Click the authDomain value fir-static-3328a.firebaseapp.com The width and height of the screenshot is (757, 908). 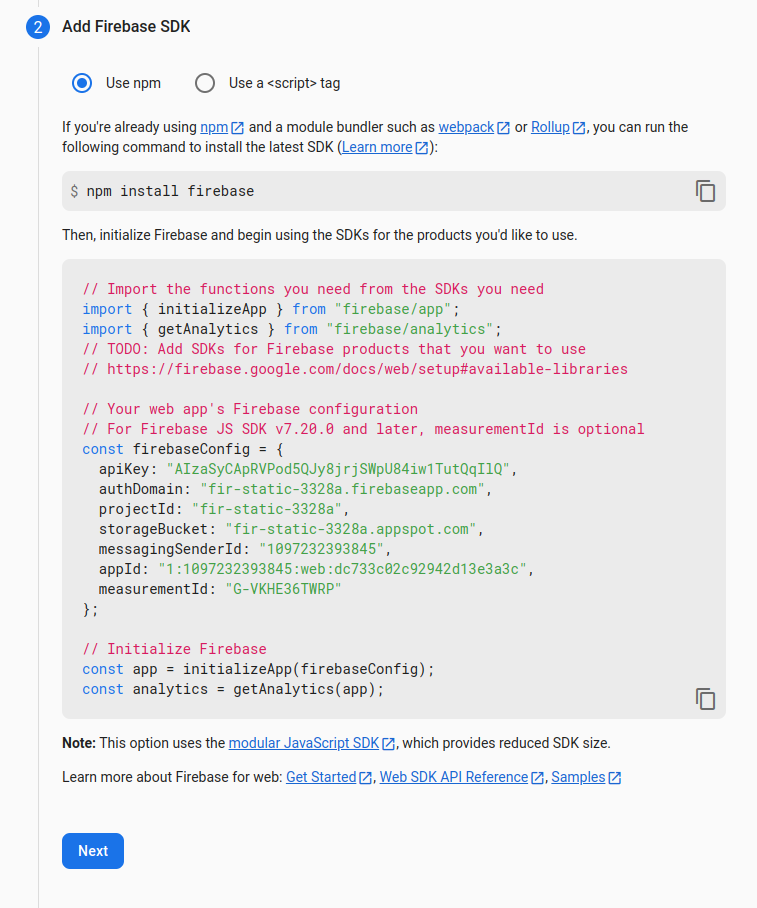click(342, 489)
